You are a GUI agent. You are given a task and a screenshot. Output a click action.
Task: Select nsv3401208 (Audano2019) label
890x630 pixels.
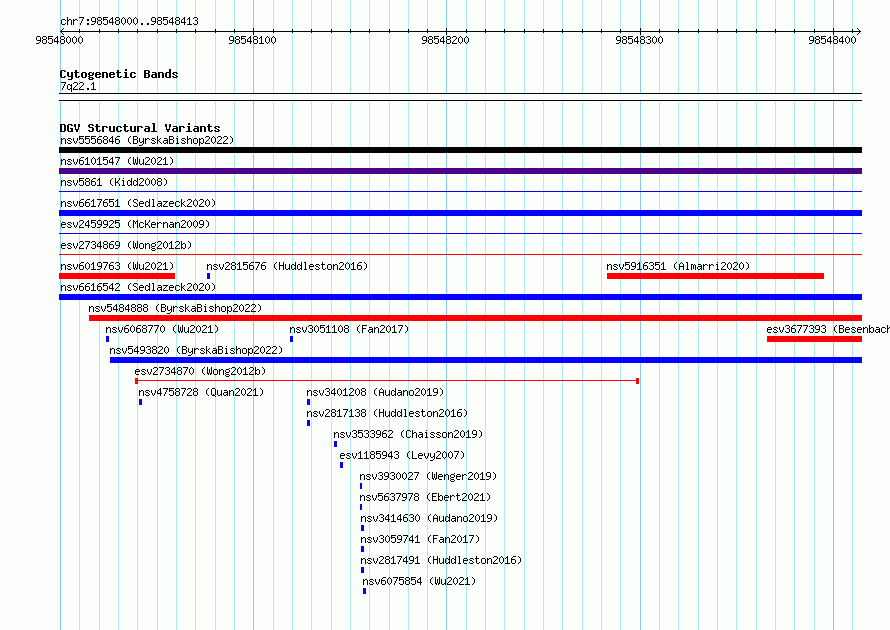click(x=375, y=392)
